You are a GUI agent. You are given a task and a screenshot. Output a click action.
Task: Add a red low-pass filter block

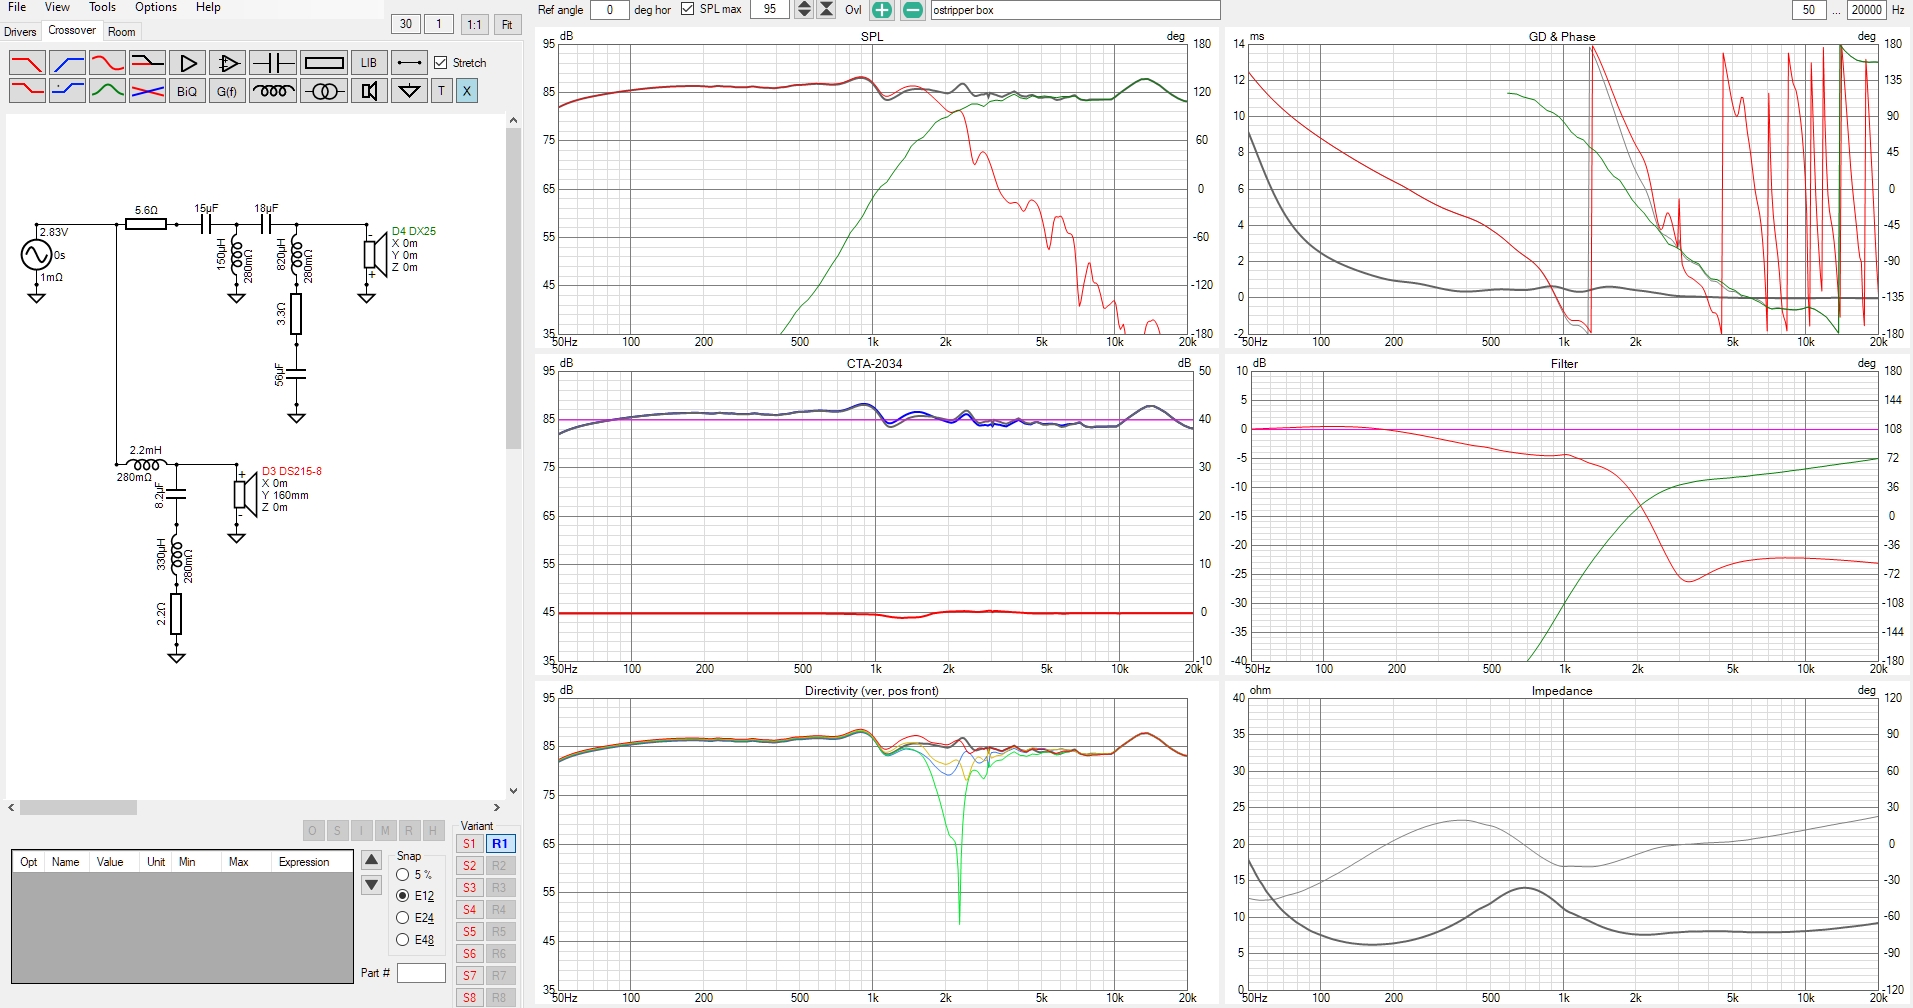[x=27, y=63]
